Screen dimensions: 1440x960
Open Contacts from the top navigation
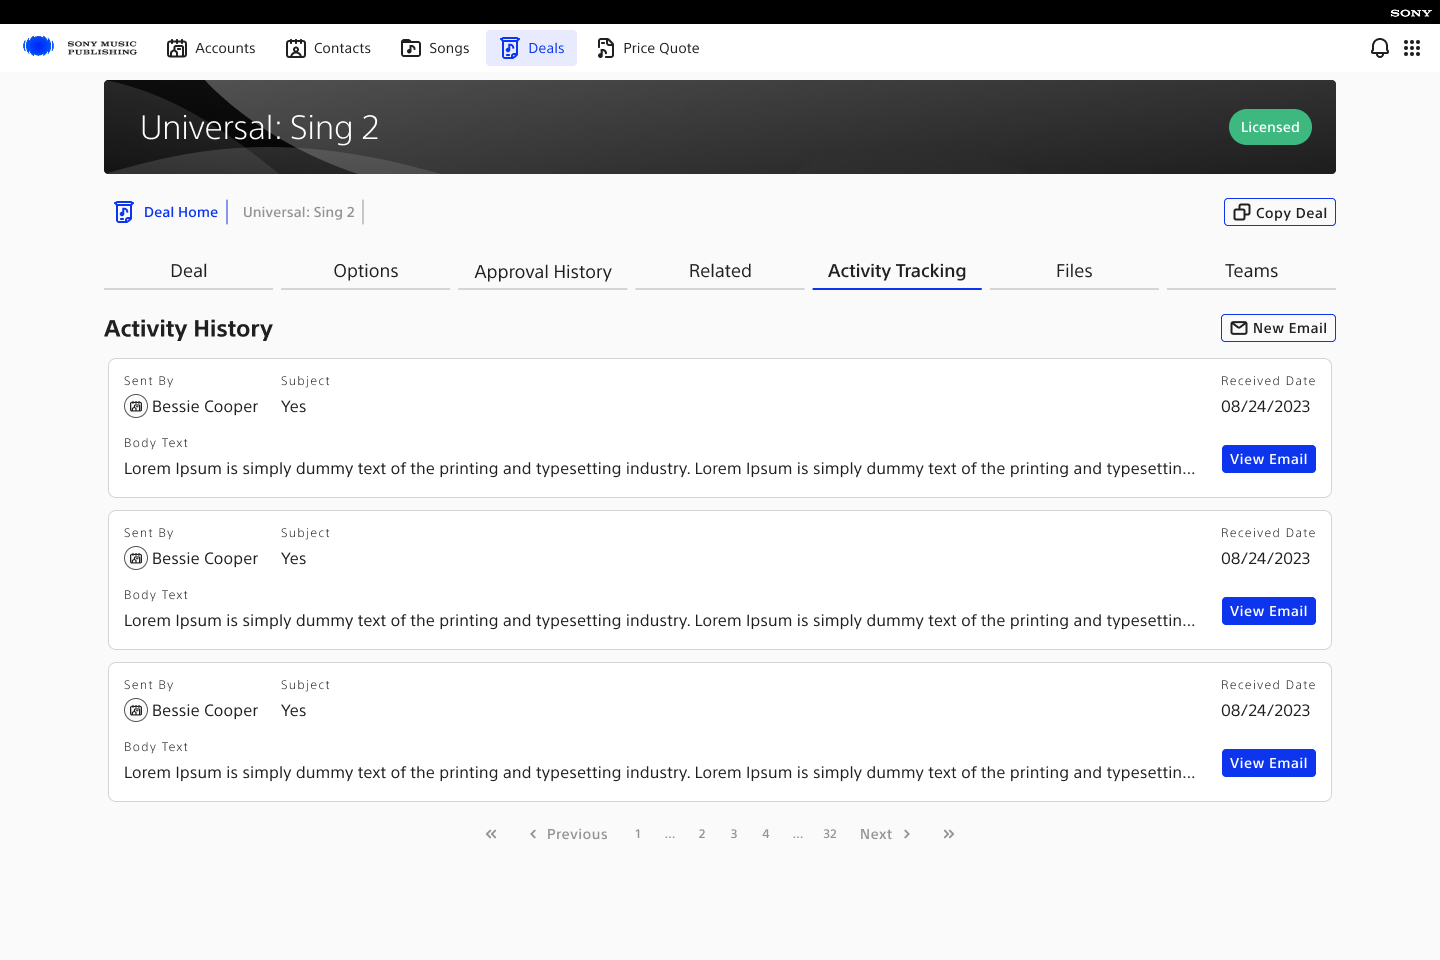tap(328, 48)
